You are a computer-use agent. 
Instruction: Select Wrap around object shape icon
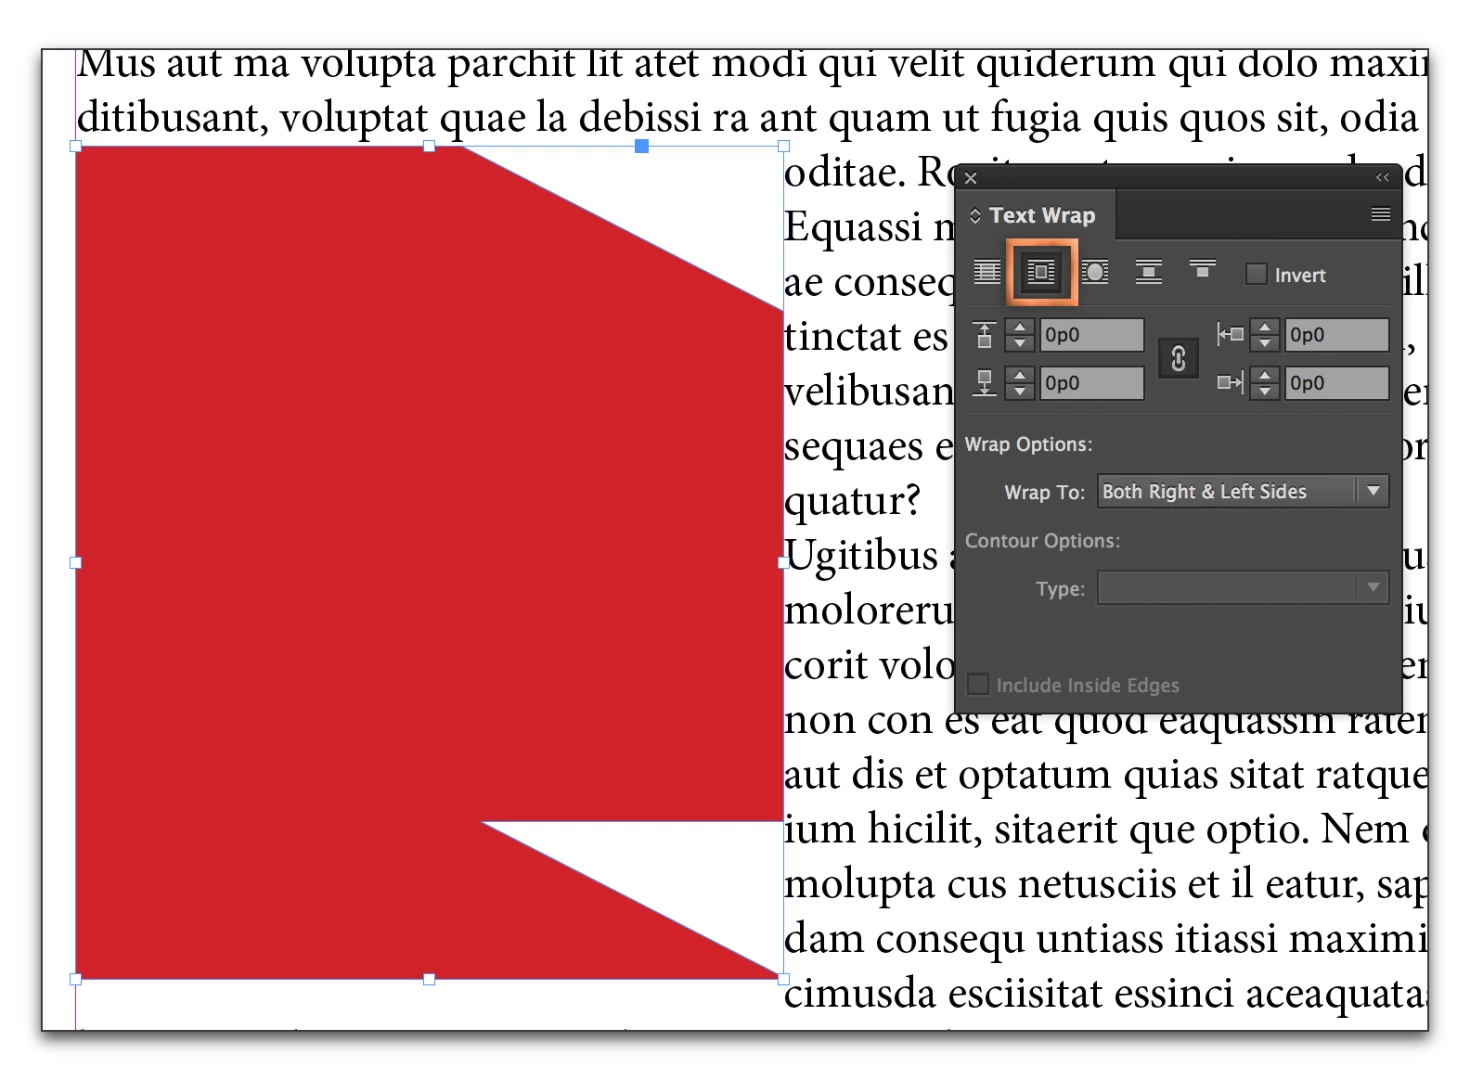pyautogui.click(x=1095, y=272)
